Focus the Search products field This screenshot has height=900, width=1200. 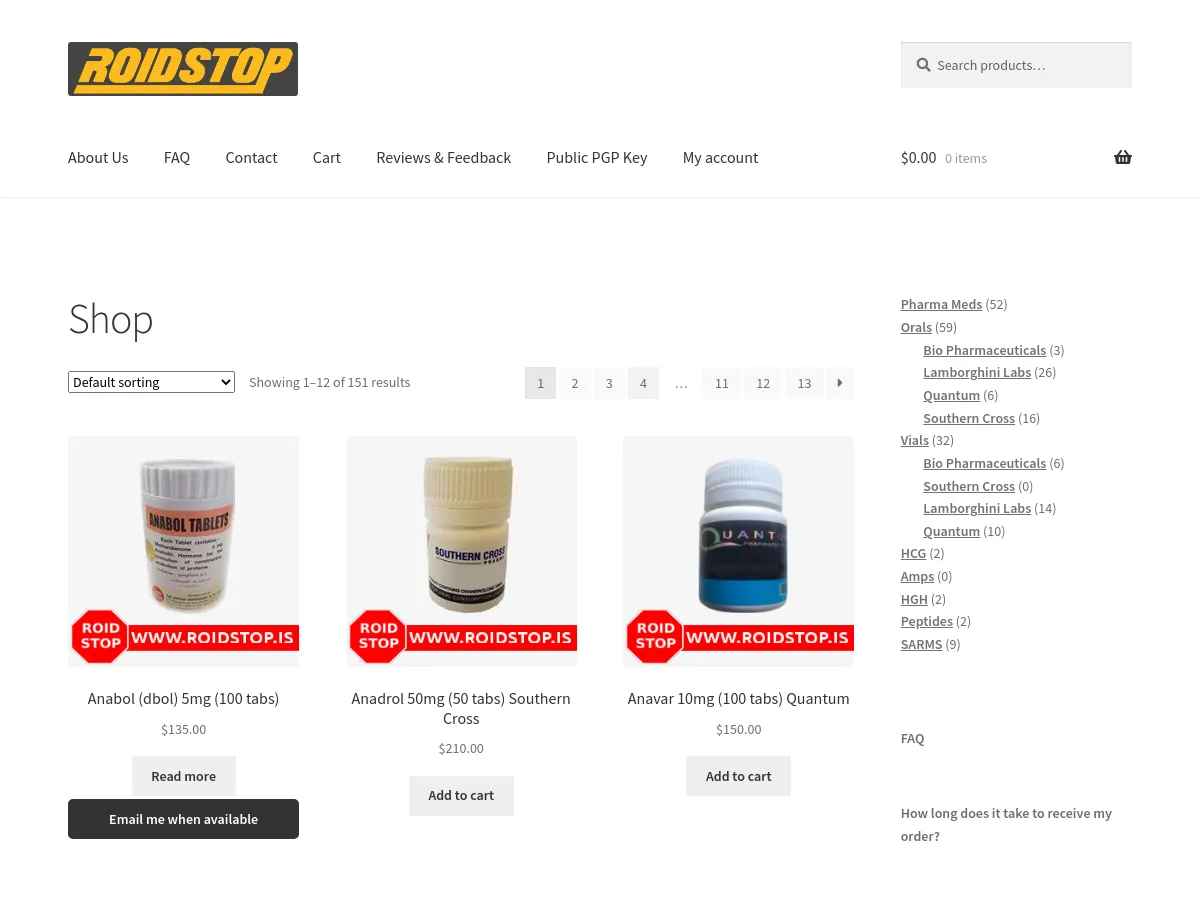[1016, 65]
